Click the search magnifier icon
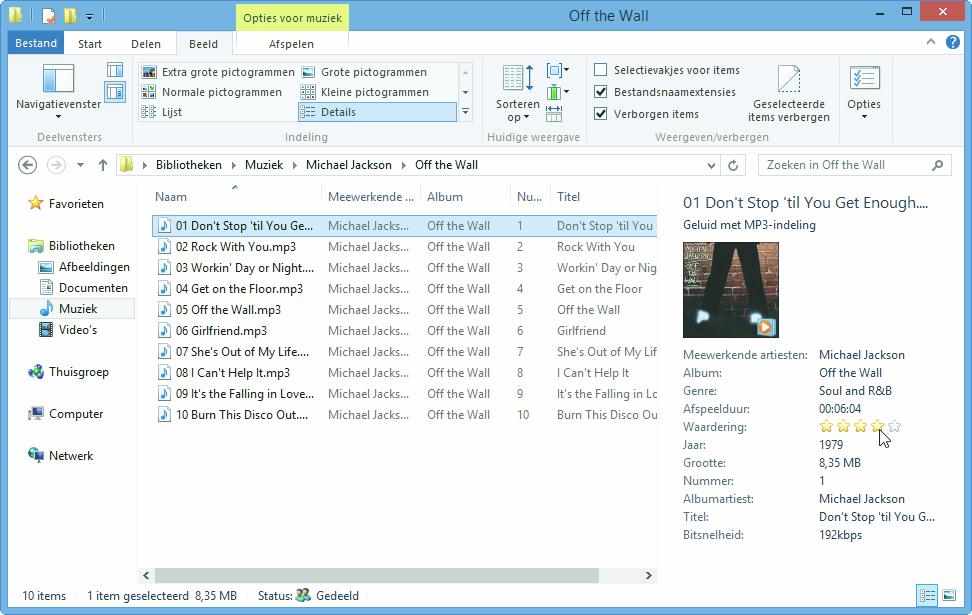Screen dimensions: 972x615 tap(937, 165)
